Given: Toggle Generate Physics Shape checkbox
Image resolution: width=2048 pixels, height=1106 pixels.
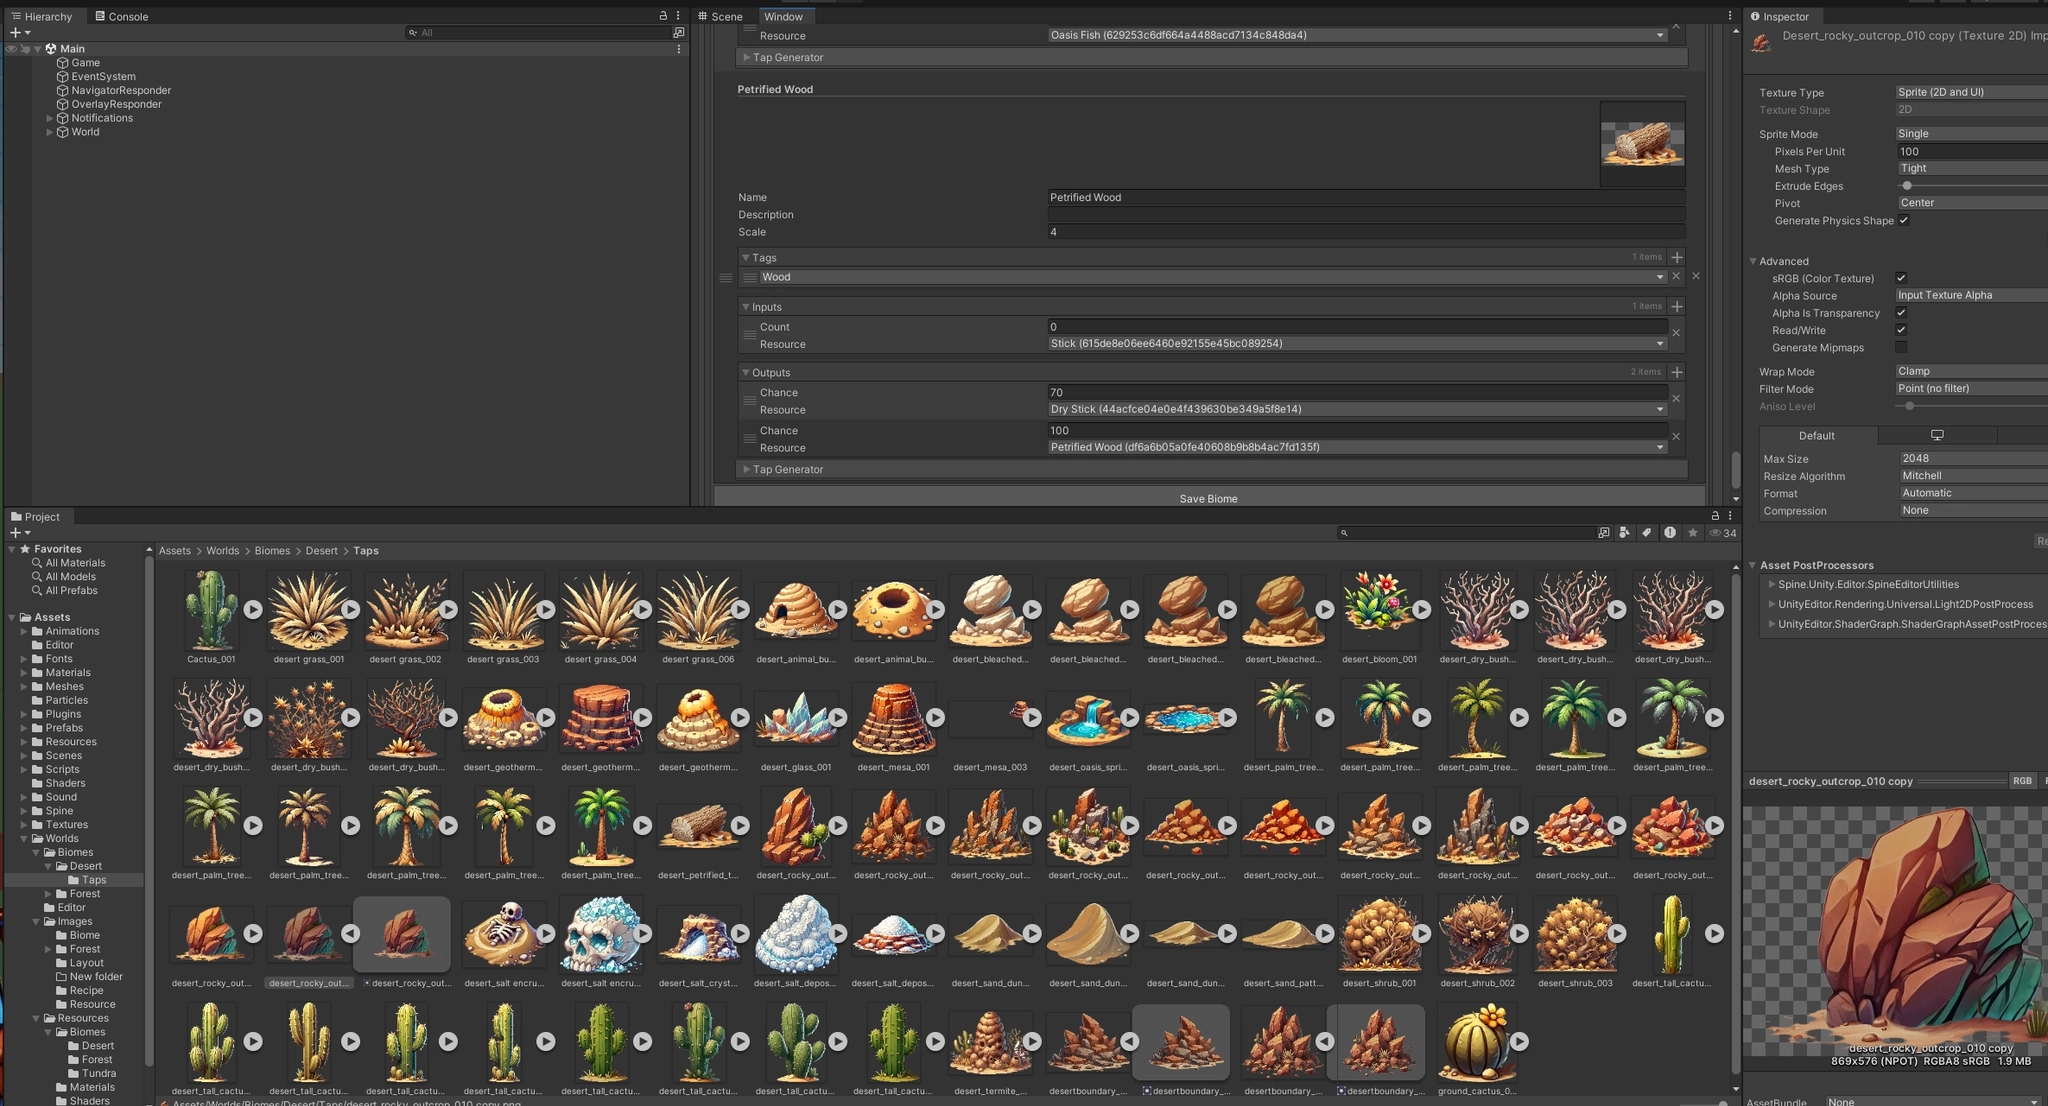Looking at the screenshot, I should click(1904, 221).
